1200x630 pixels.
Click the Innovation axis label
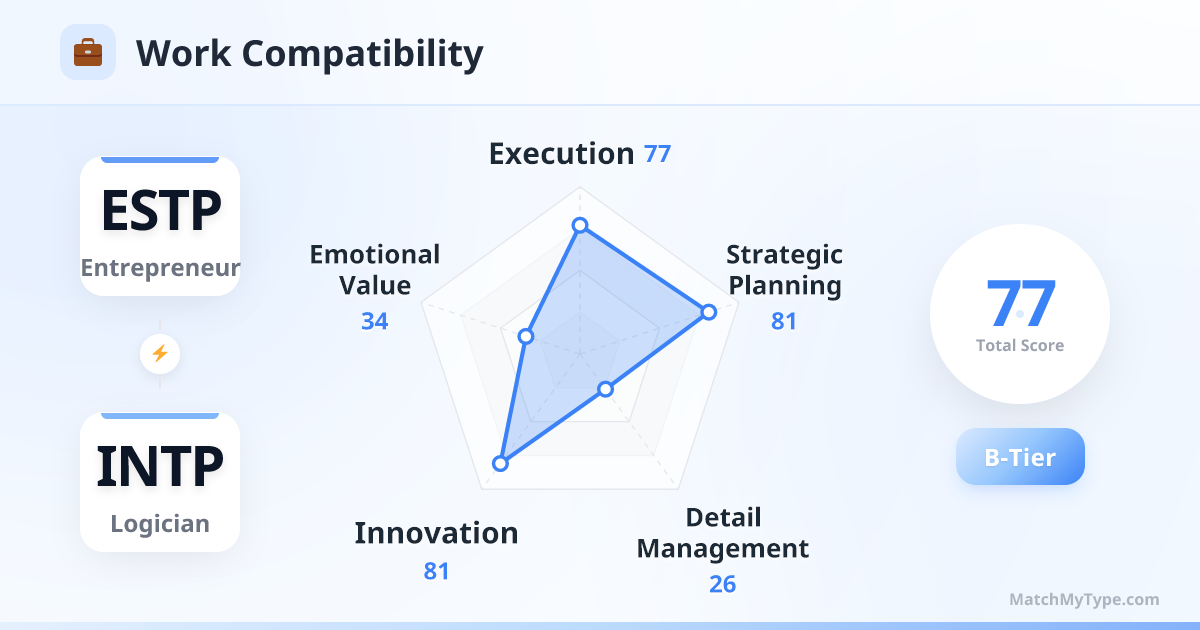click(x=436, y=533)
